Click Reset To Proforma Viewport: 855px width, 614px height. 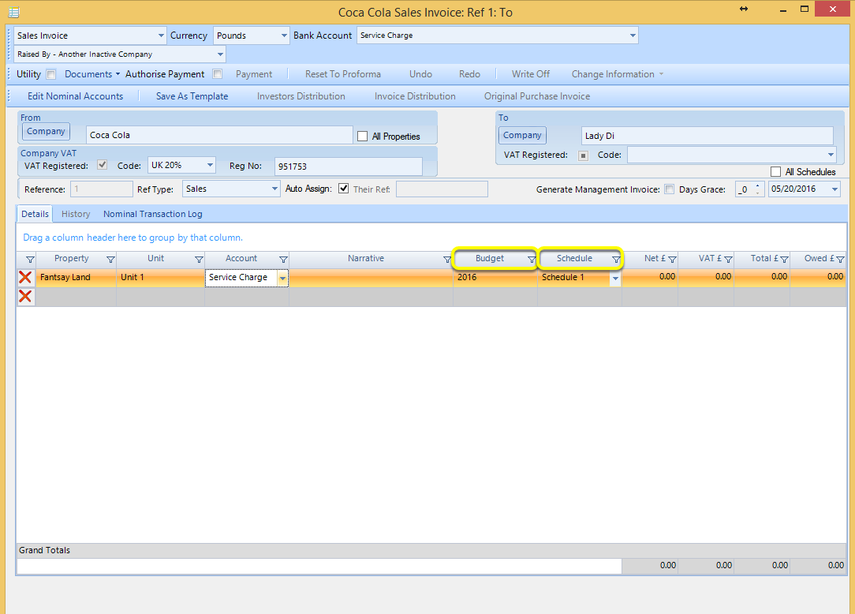(343, 74)
